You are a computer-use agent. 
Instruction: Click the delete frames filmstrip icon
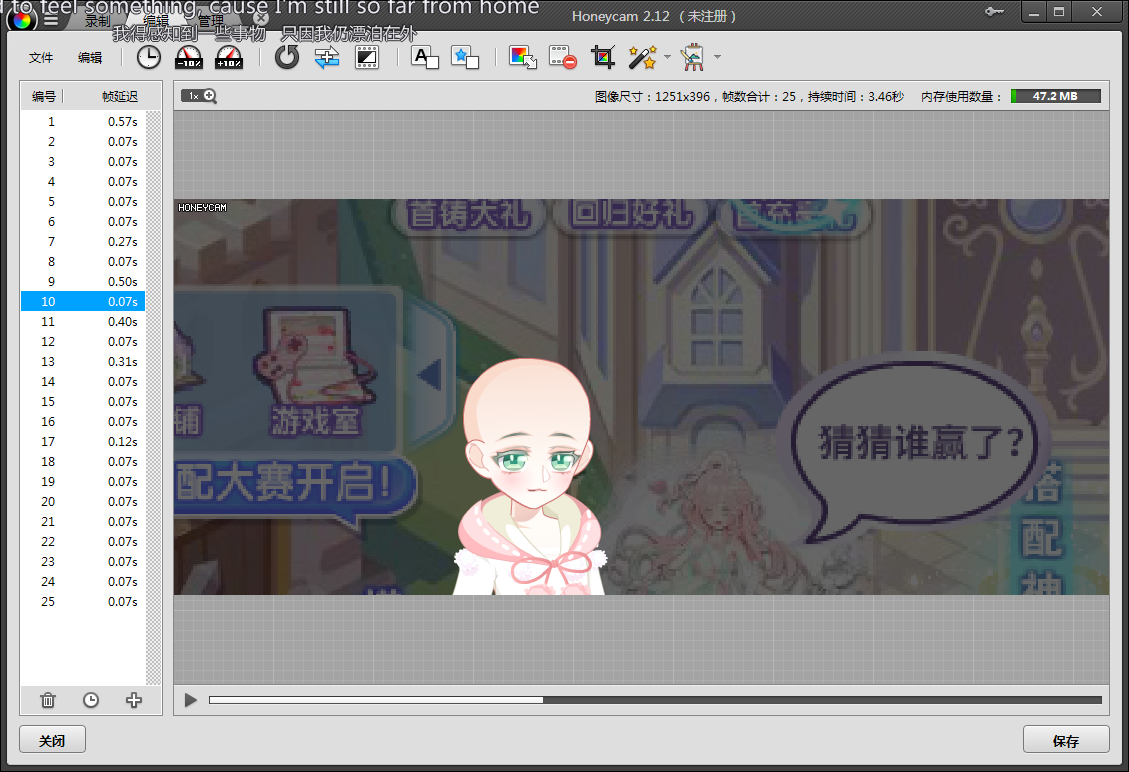563,57
